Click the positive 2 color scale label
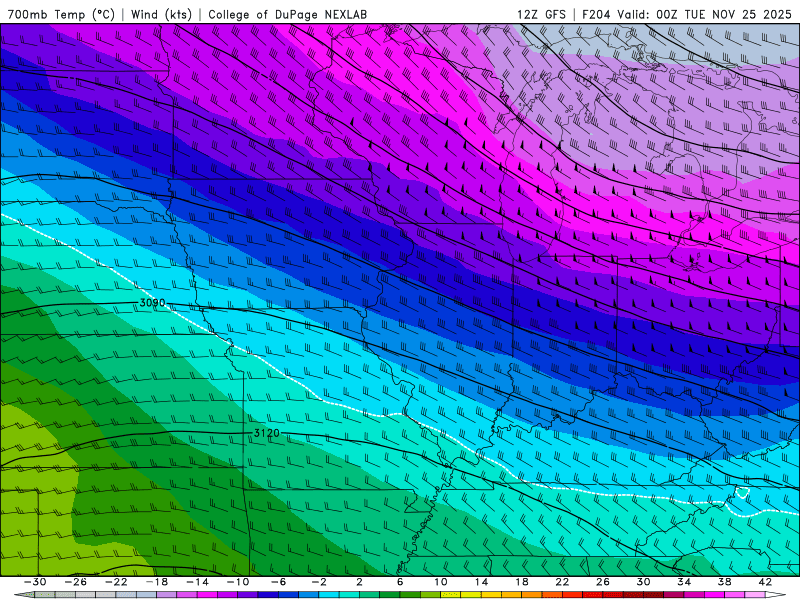The image size is (800, 600). [x=360, y=582]
